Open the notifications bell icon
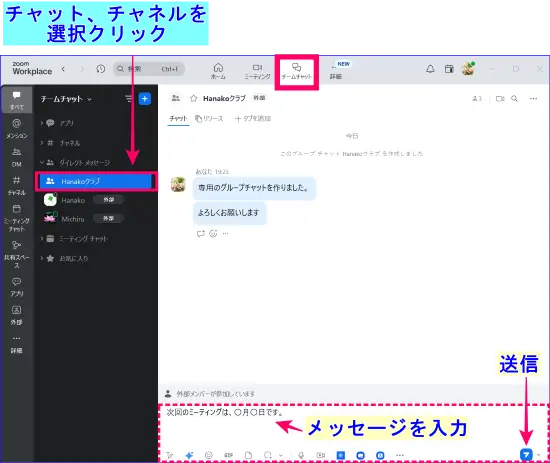Image resolution: width=550 pixels, height=463 pixels. pos(430,69)
